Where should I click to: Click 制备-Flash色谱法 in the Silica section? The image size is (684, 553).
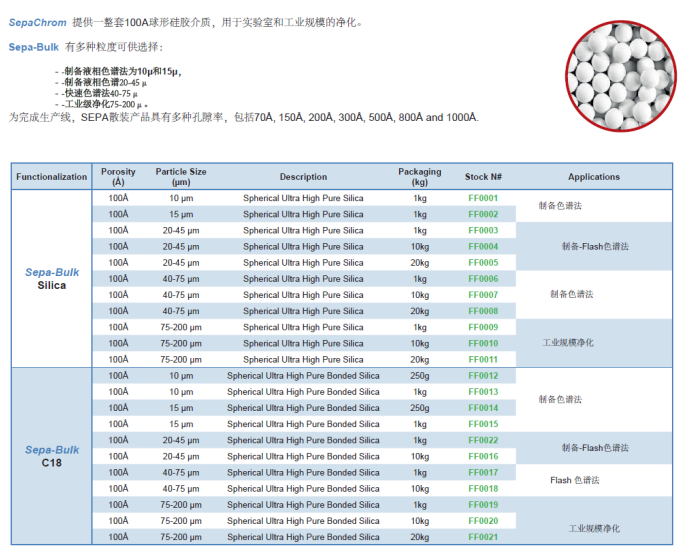595,246
